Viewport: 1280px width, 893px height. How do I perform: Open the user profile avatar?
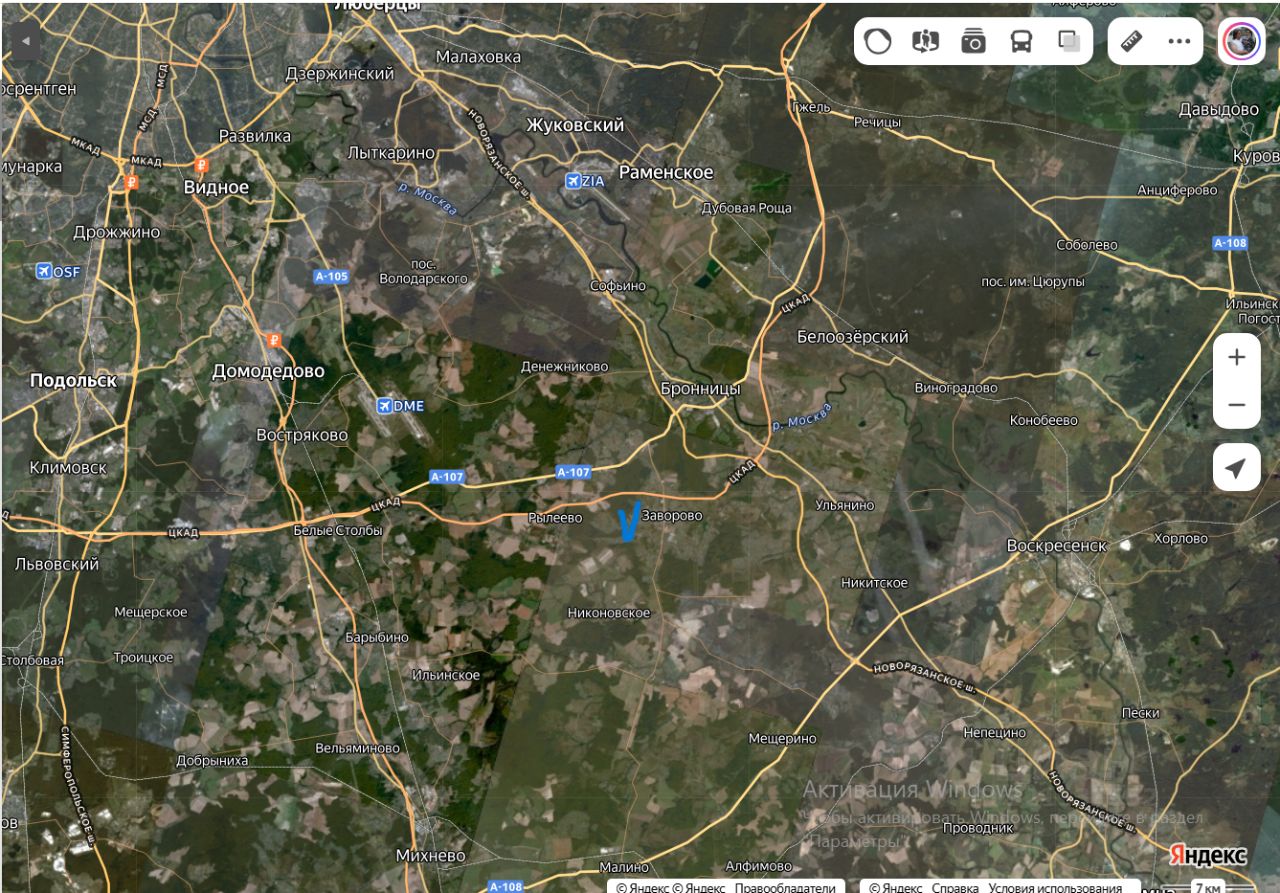1241,41
